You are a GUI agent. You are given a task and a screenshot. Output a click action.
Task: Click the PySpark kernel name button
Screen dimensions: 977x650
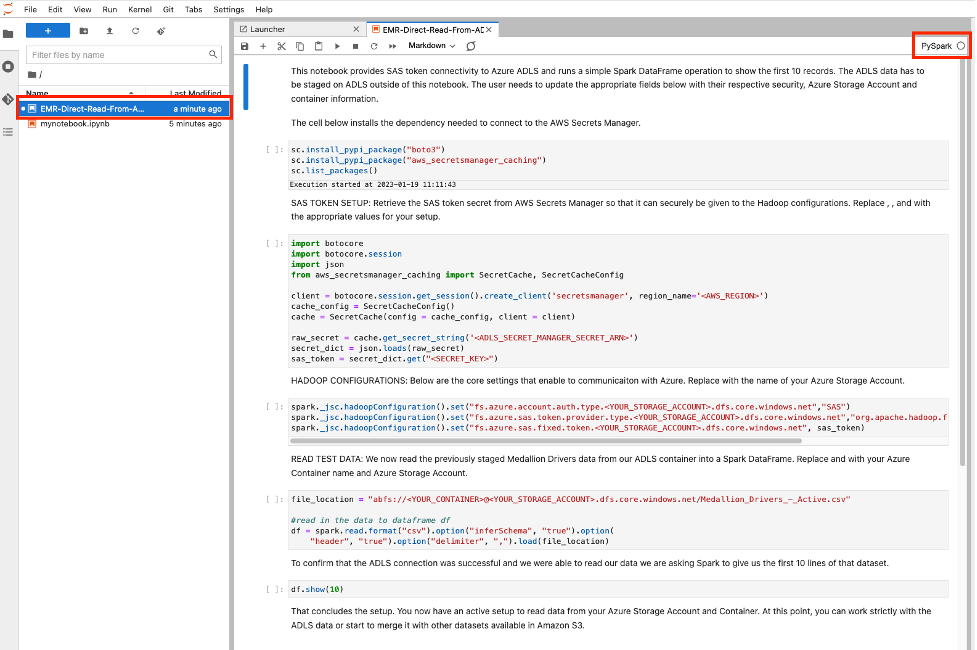[x=936, y=46]
